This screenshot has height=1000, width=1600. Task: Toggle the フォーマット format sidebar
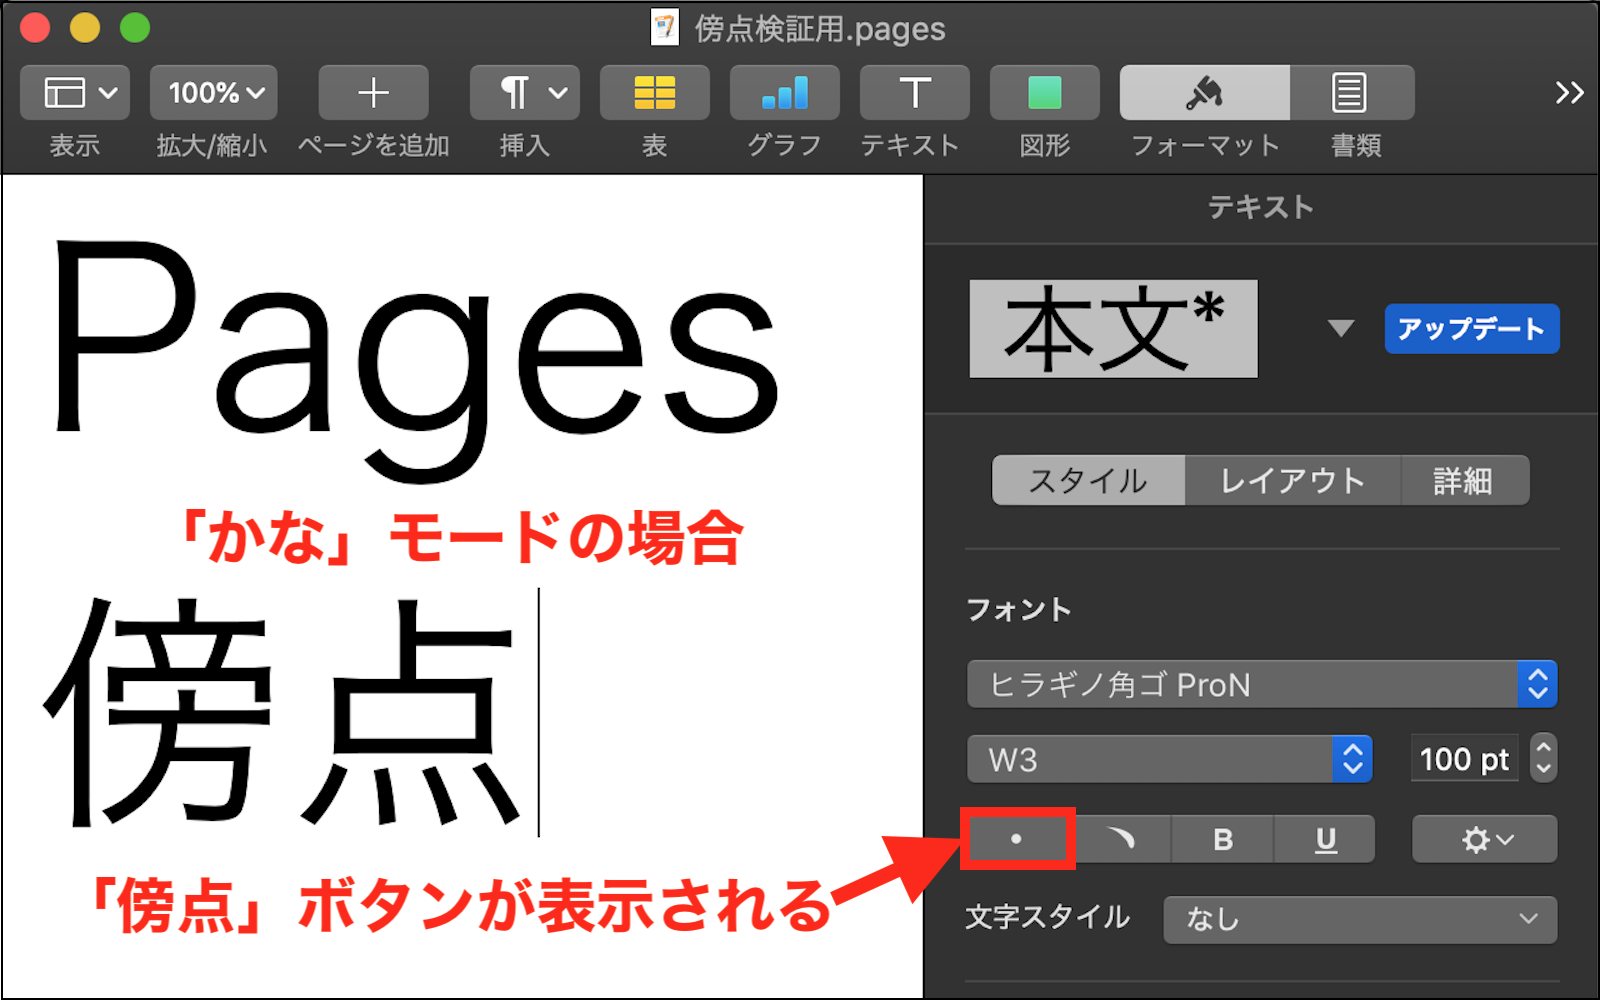[1204, 93]
